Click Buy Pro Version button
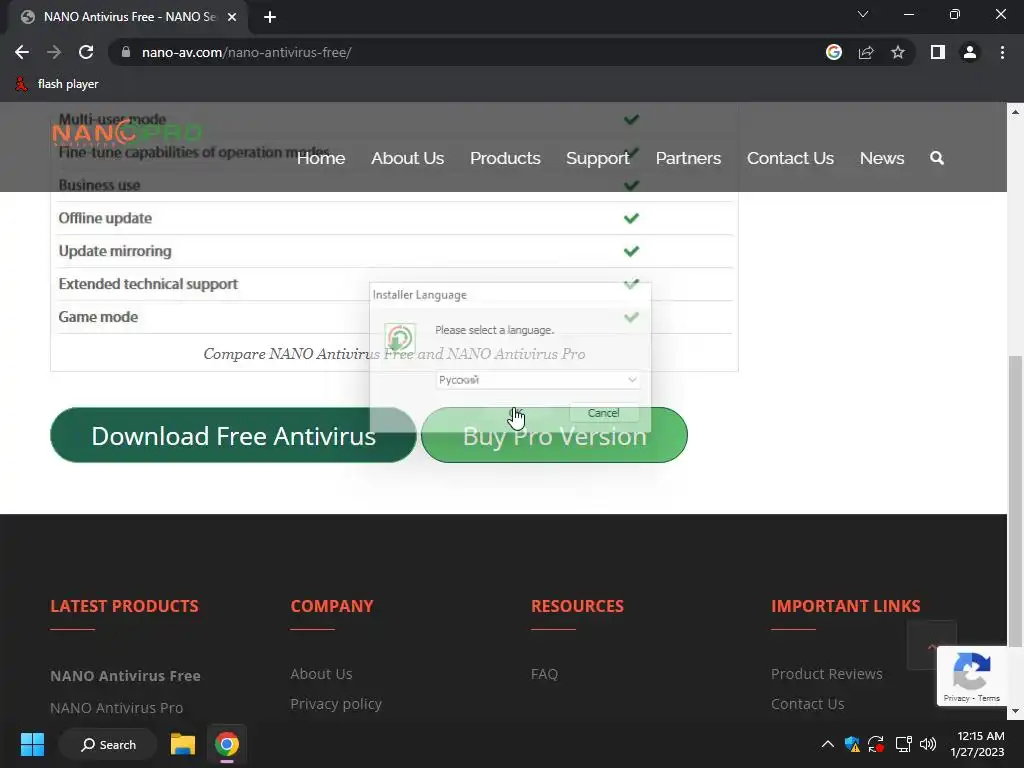This screenshot has width=1024, height=768. 554,436
